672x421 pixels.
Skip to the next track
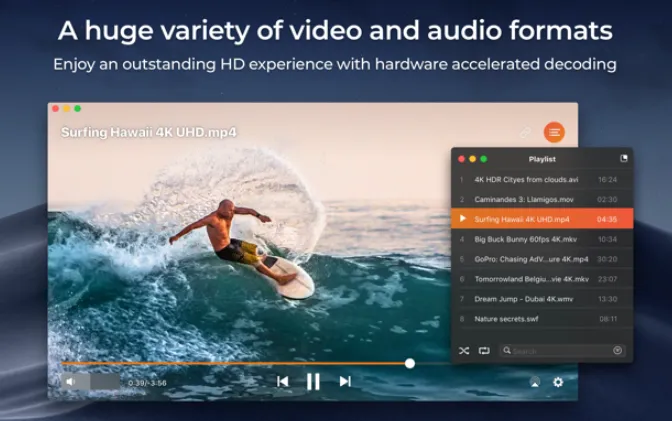345,381
